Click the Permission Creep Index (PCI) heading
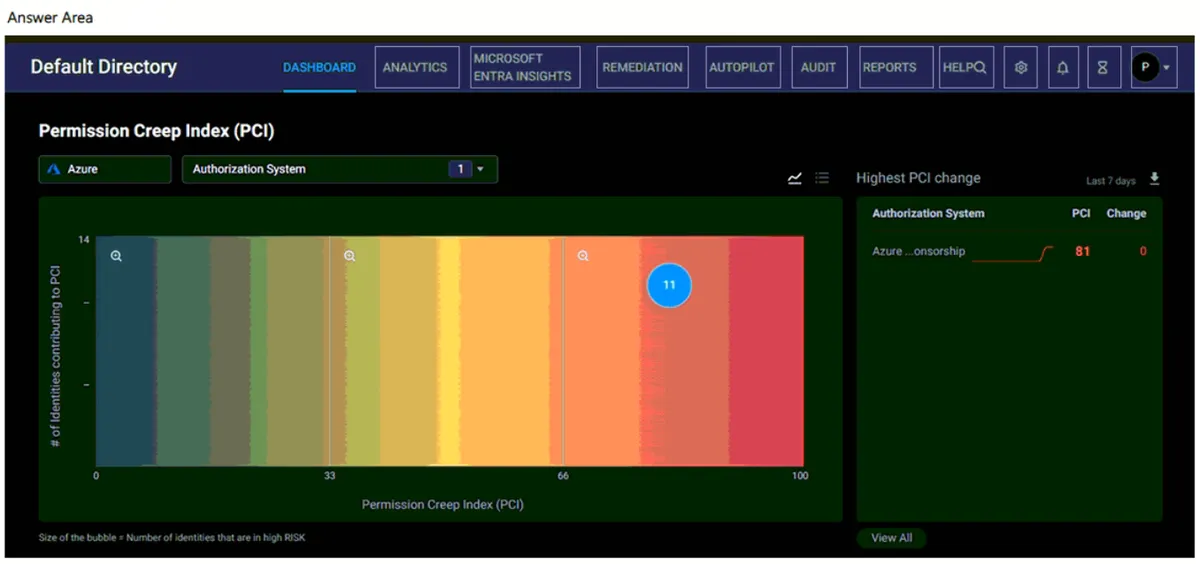 pyautogui.click(x=157, y=131)
